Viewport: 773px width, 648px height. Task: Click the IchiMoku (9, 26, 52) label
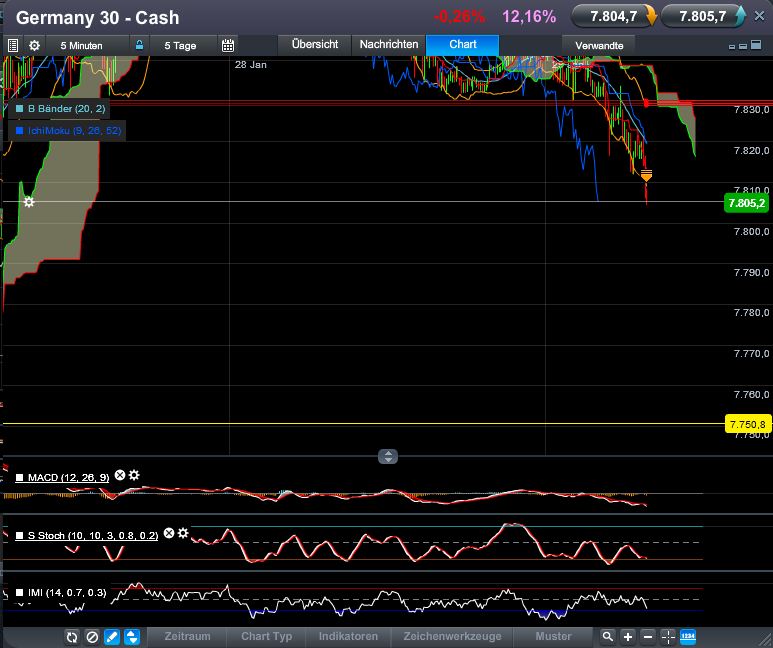pyautogui.click(x=74, y=131)
